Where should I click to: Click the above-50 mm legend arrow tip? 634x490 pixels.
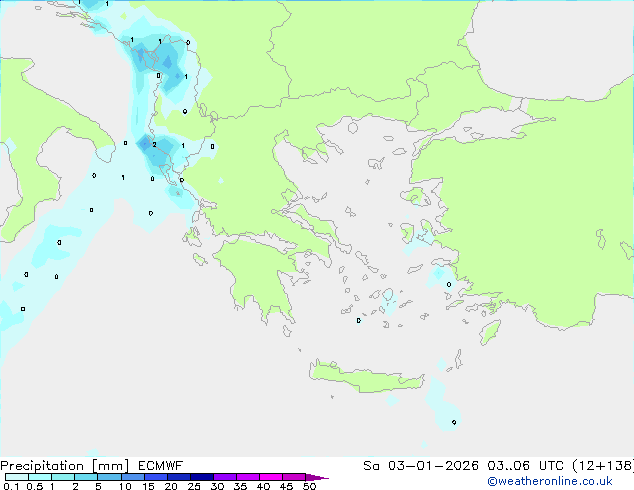pos(317,477)
